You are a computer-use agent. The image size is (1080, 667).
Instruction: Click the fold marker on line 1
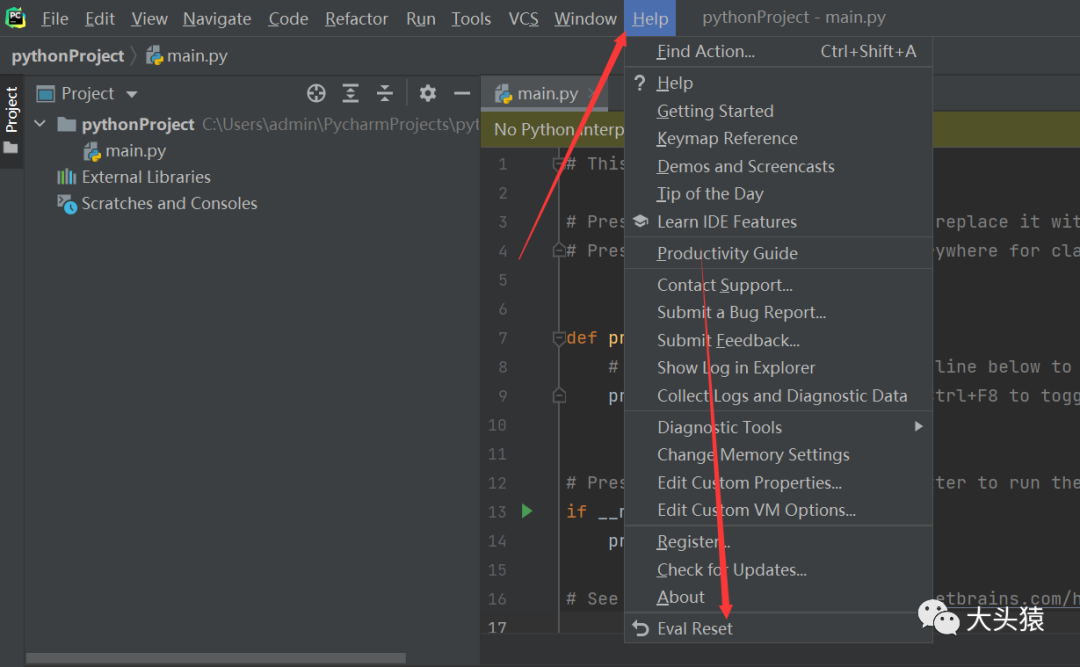(x=559, y=164)
